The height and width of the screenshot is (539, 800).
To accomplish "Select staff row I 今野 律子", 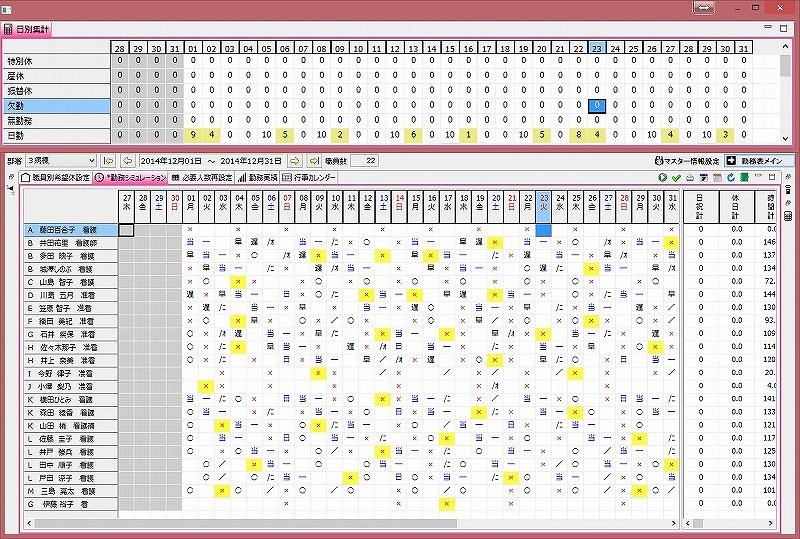I will tap(71, 374).
